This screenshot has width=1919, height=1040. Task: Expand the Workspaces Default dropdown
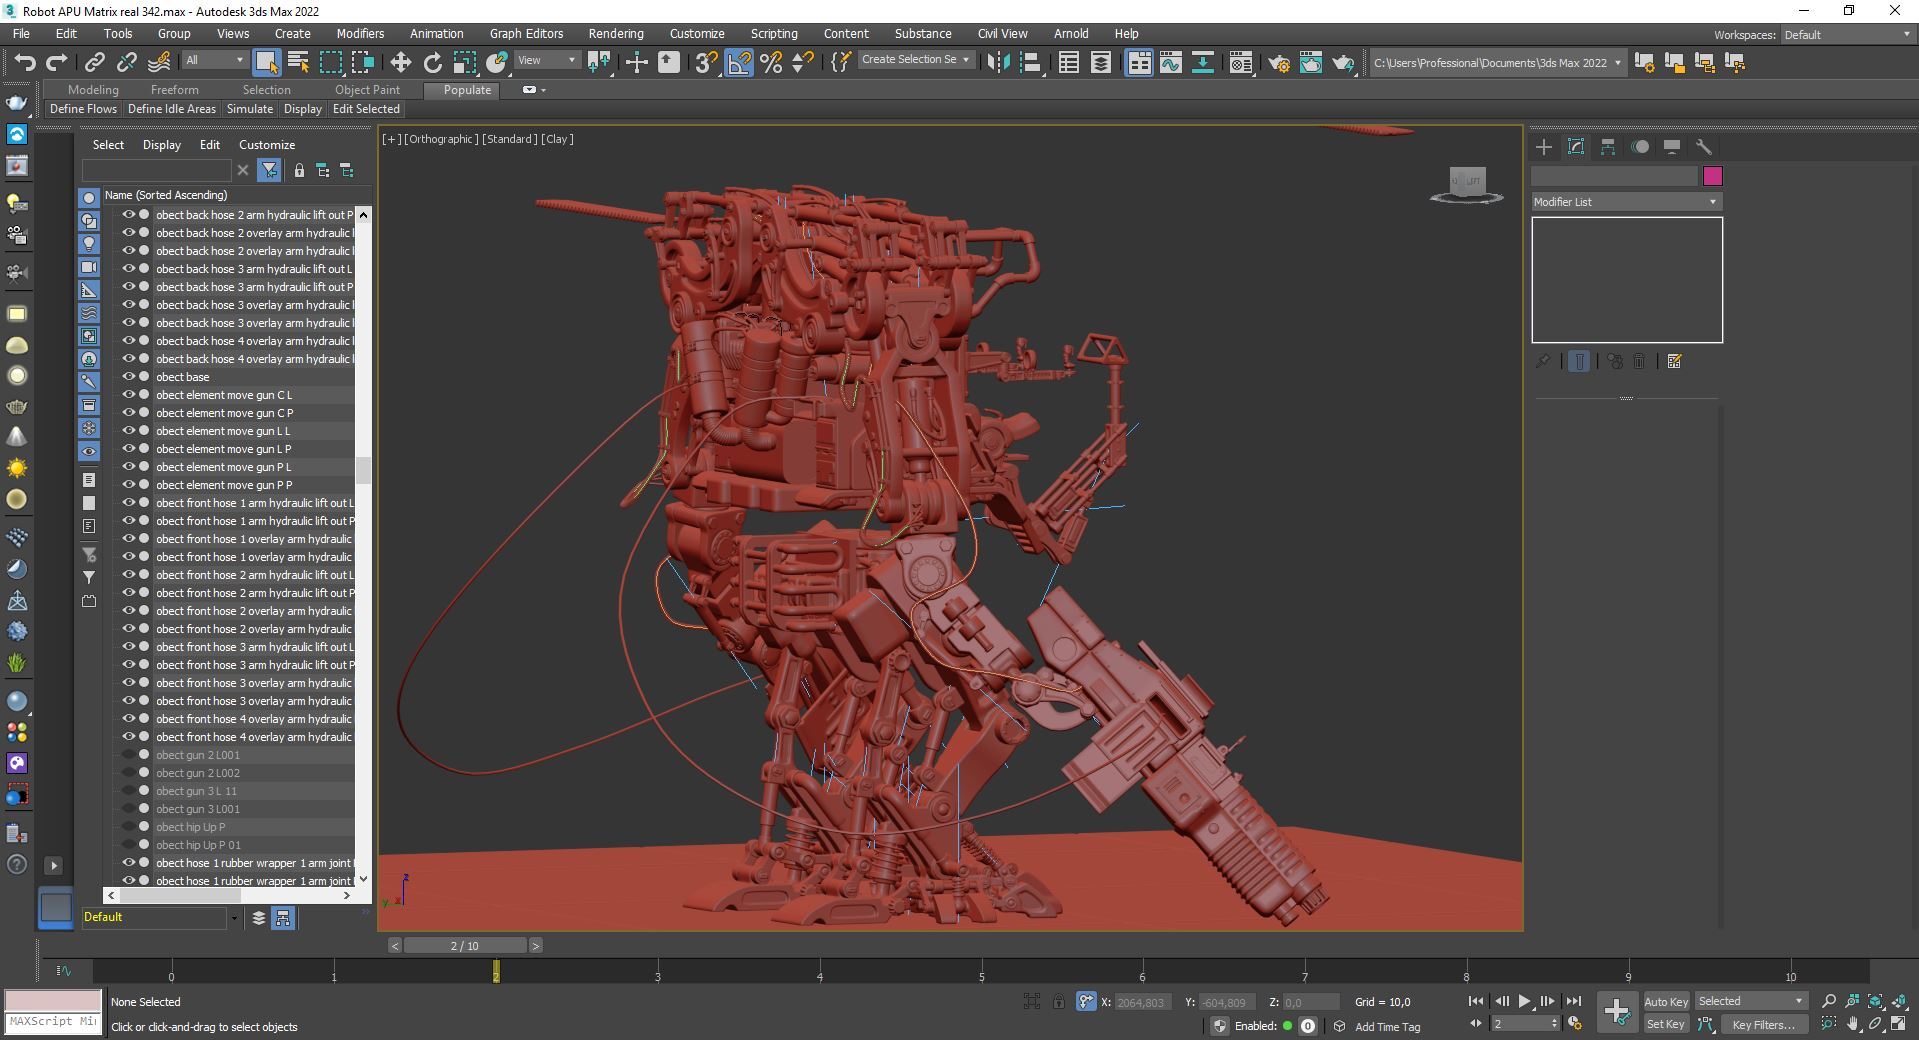coord(1847,35)
